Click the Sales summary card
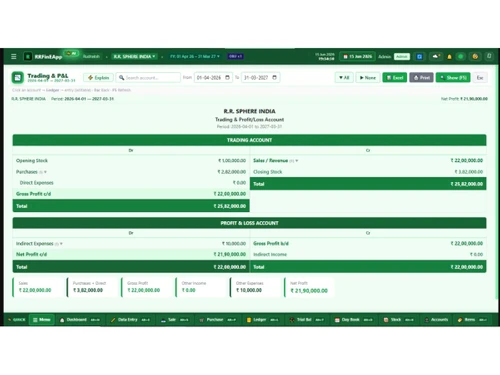The width and height of the screenshot is (500, 375). [x=38, y=287]
